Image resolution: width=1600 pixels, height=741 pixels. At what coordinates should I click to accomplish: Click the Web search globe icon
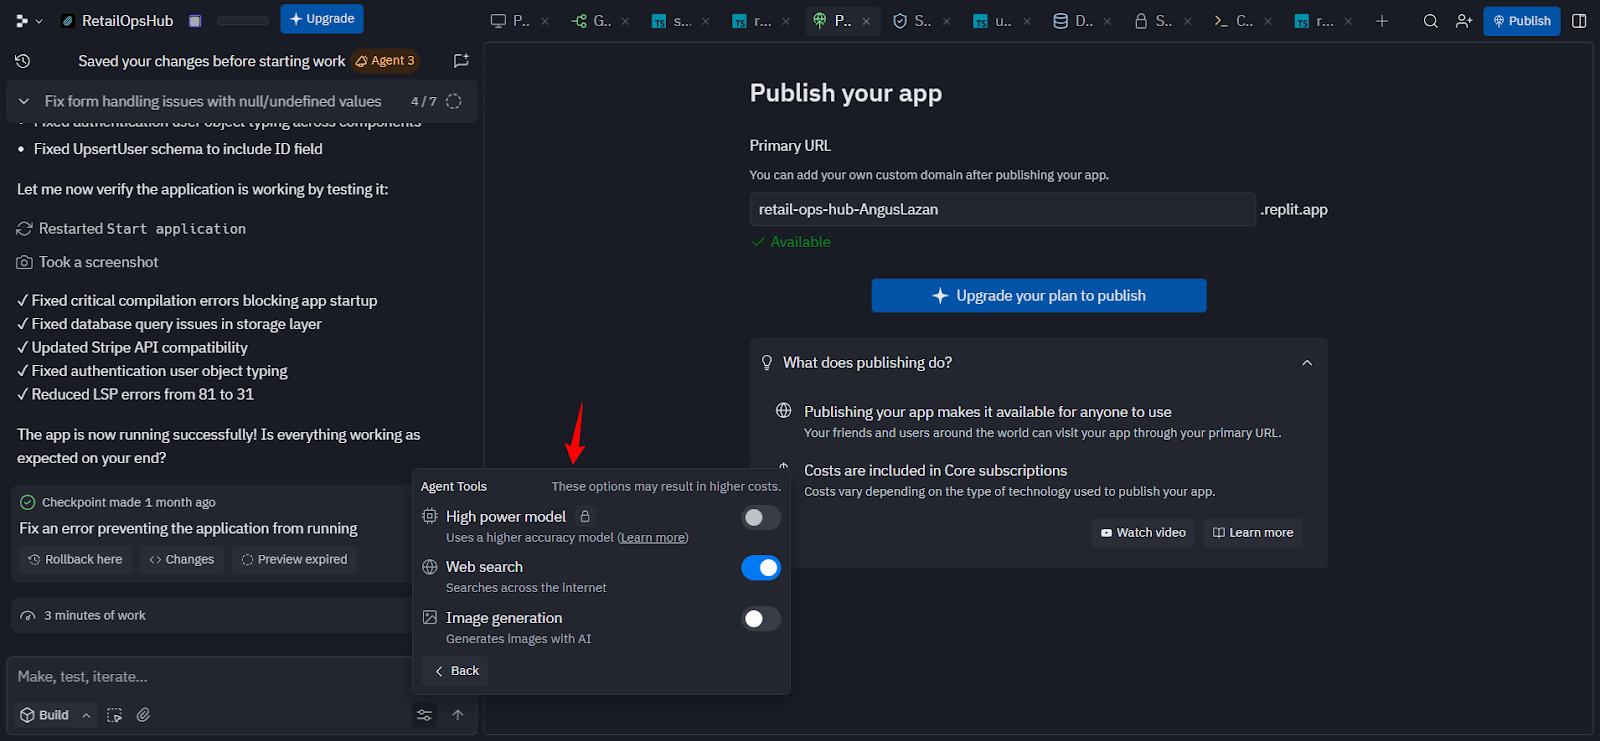pos(430,567)
